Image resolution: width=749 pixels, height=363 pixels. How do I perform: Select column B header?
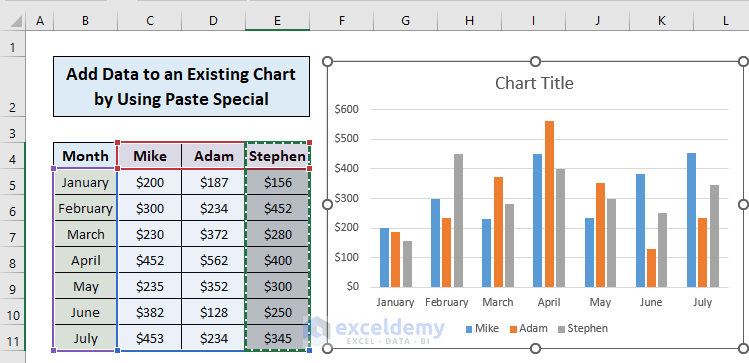coord(86,21)
